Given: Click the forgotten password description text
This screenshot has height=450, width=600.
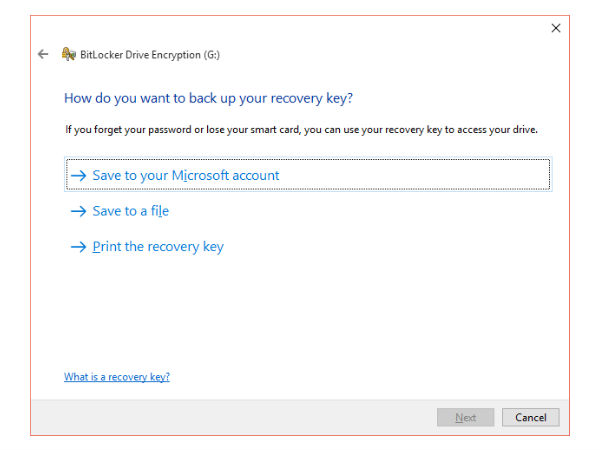Looking at the screenshot, I should point(300,130).
